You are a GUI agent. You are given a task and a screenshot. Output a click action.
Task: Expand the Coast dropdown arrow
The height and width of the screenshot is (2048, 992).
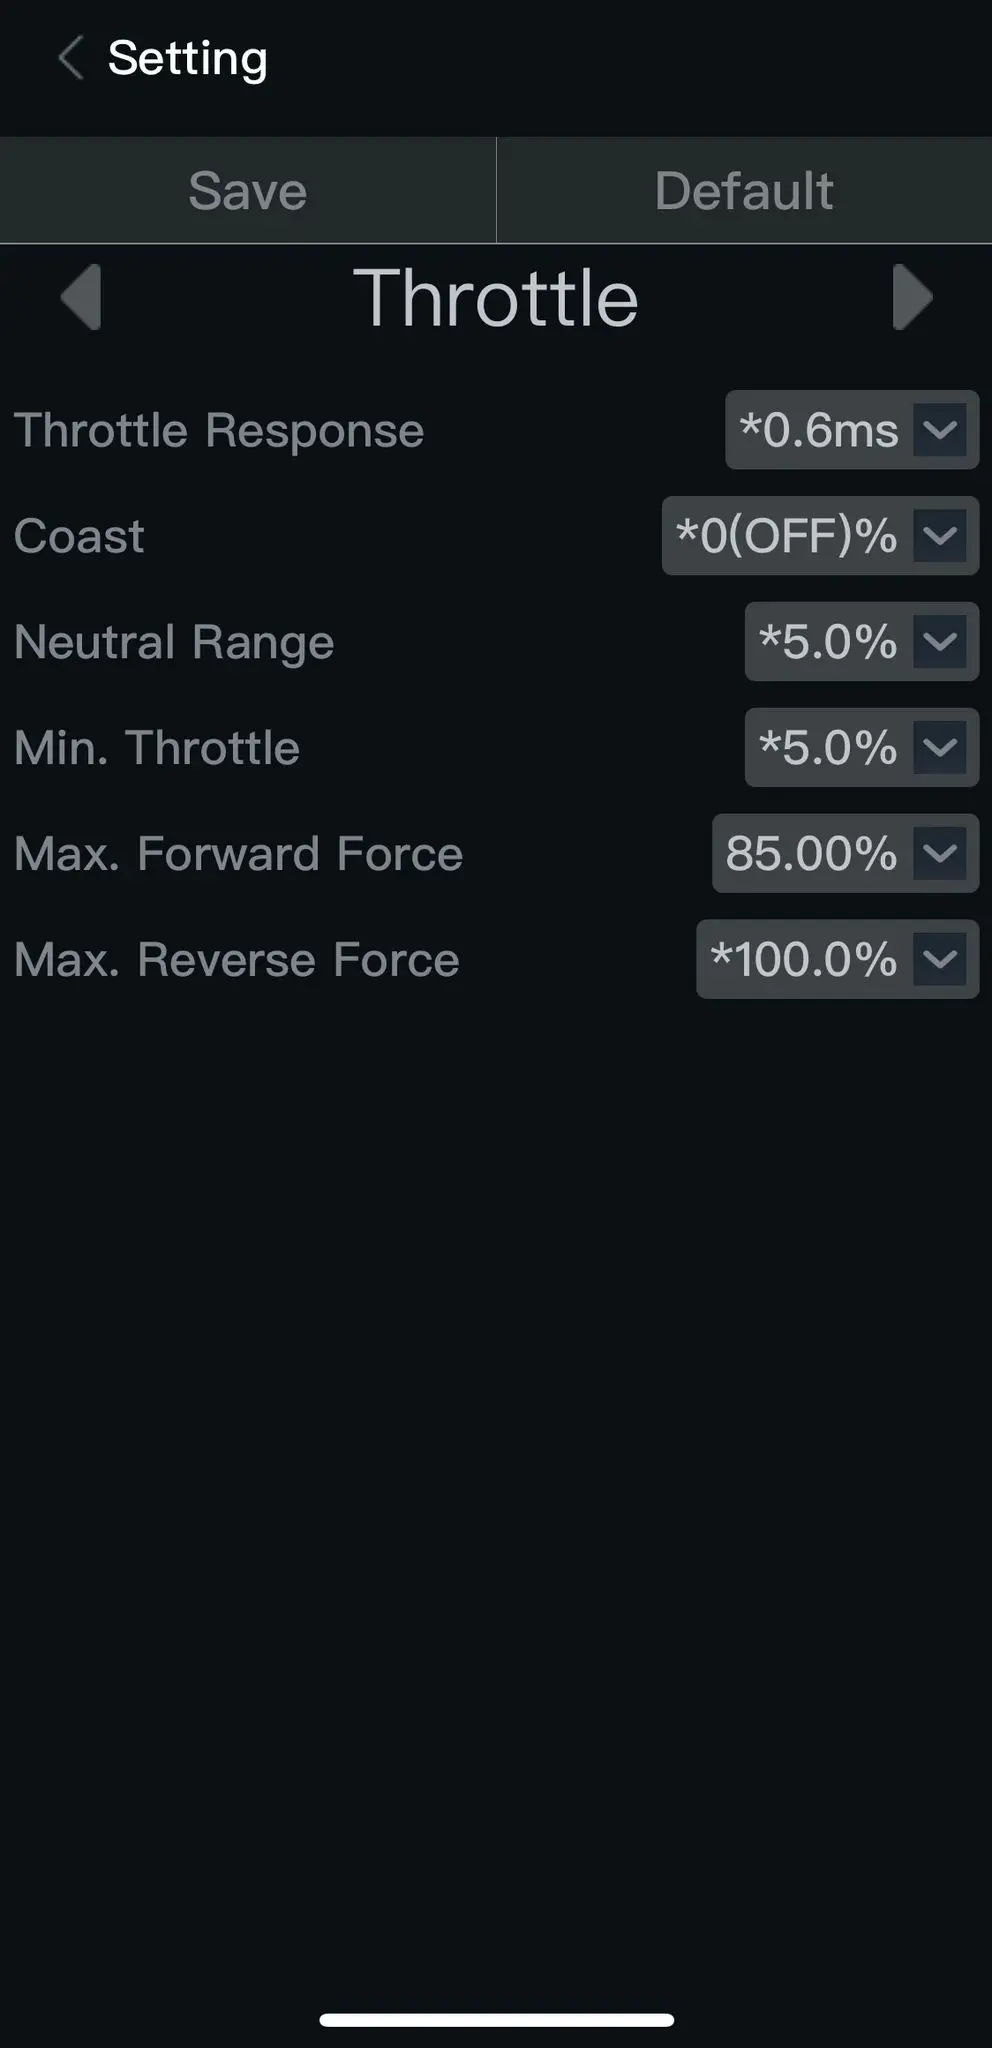tap(940, 536)
